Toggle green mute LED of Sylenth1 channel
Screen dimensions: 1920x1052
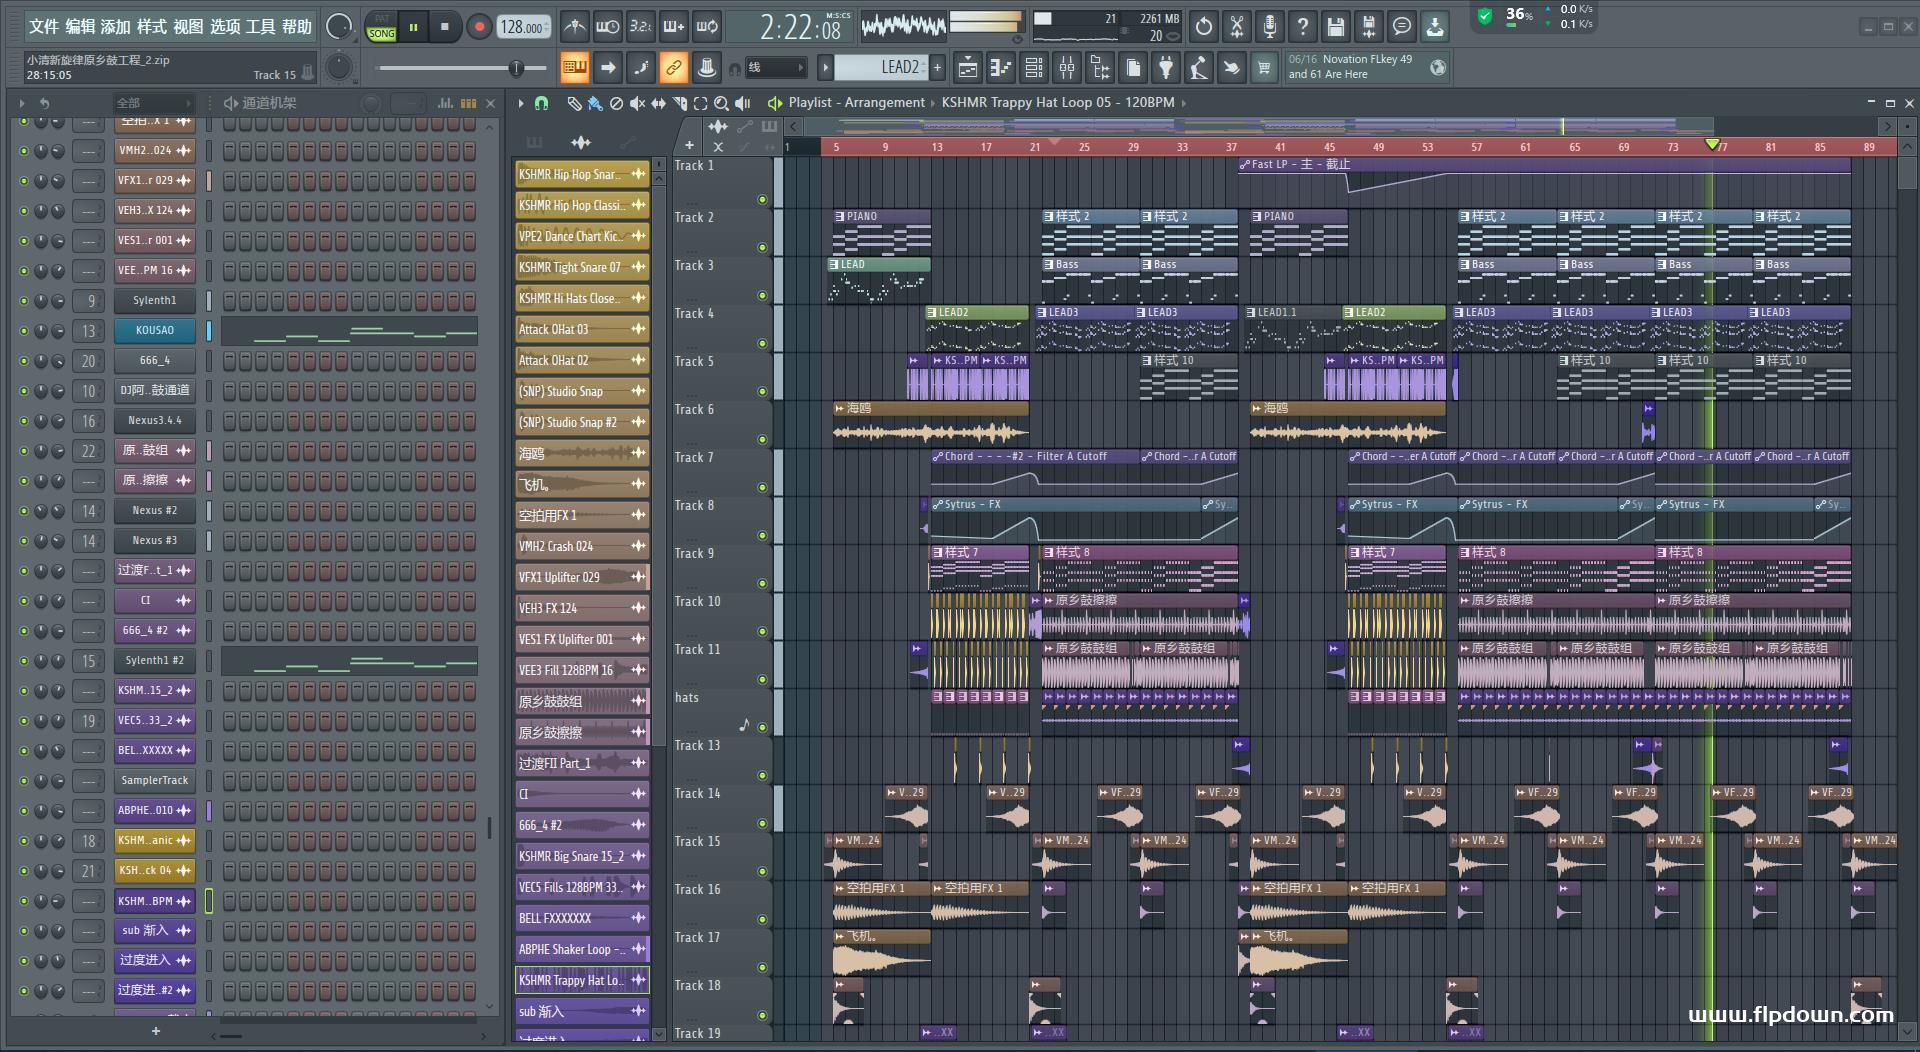23,301
